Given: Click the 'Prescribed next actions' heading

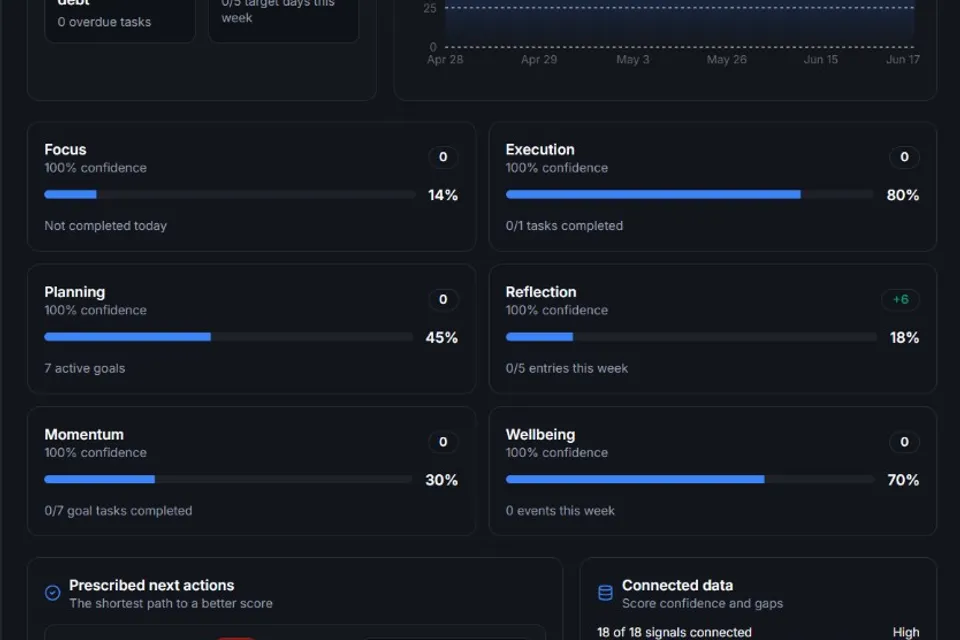Looking at the screenshot, I should [151, 585].
